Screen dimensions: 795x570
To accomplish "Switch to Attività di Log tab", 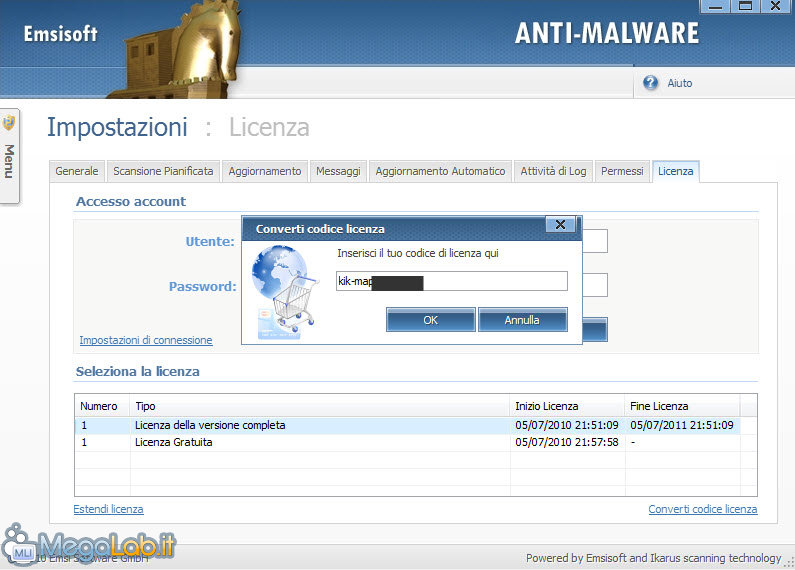I will [553, 171].
